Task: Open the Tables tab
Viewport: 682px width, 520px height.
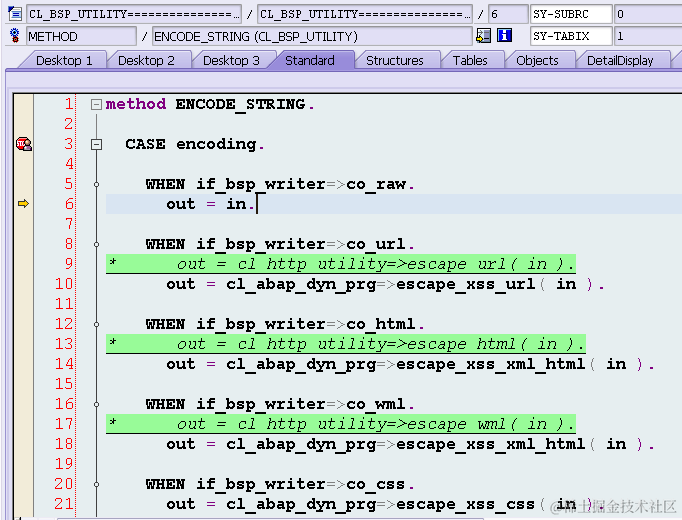Action: (x=470, y=60)
